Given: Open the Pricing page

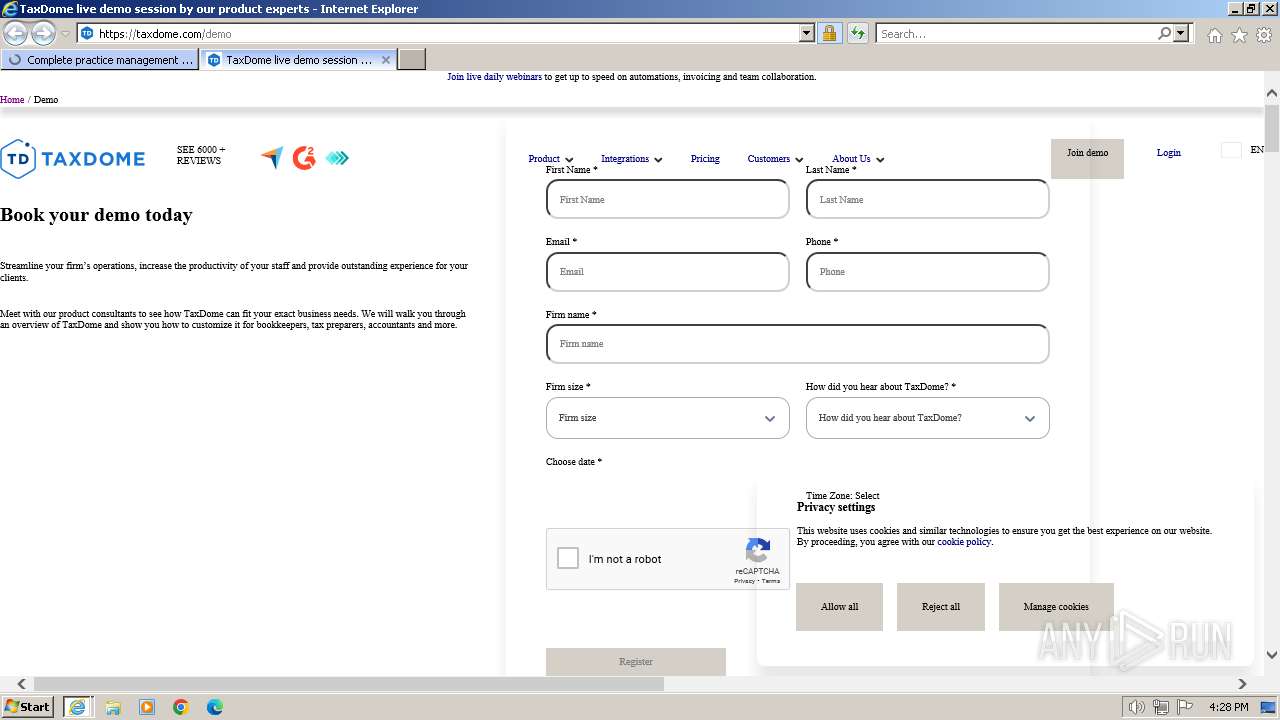Looking at the screenshot, I should coord(705,159).
